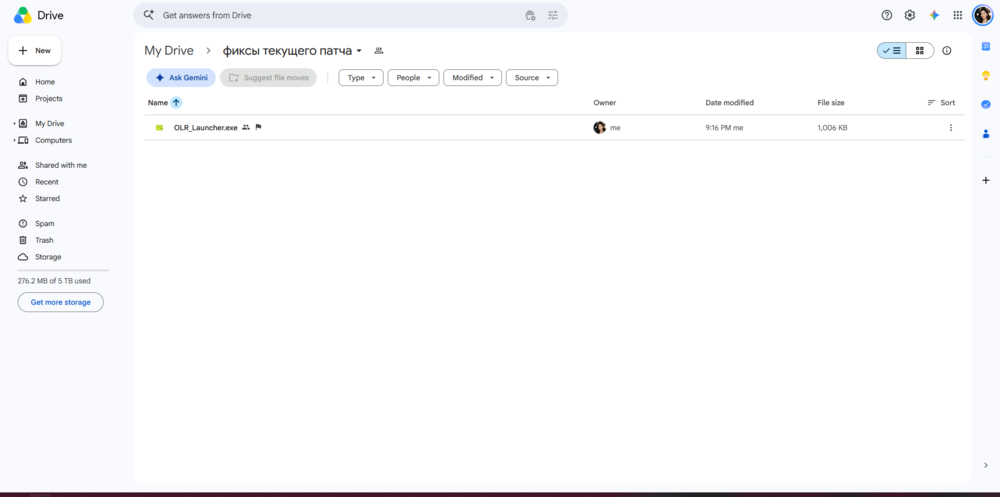This screenshot has height=497, width=1000.
Task: Click the 9:16 PM me modified date
Action: pos(724,128)
